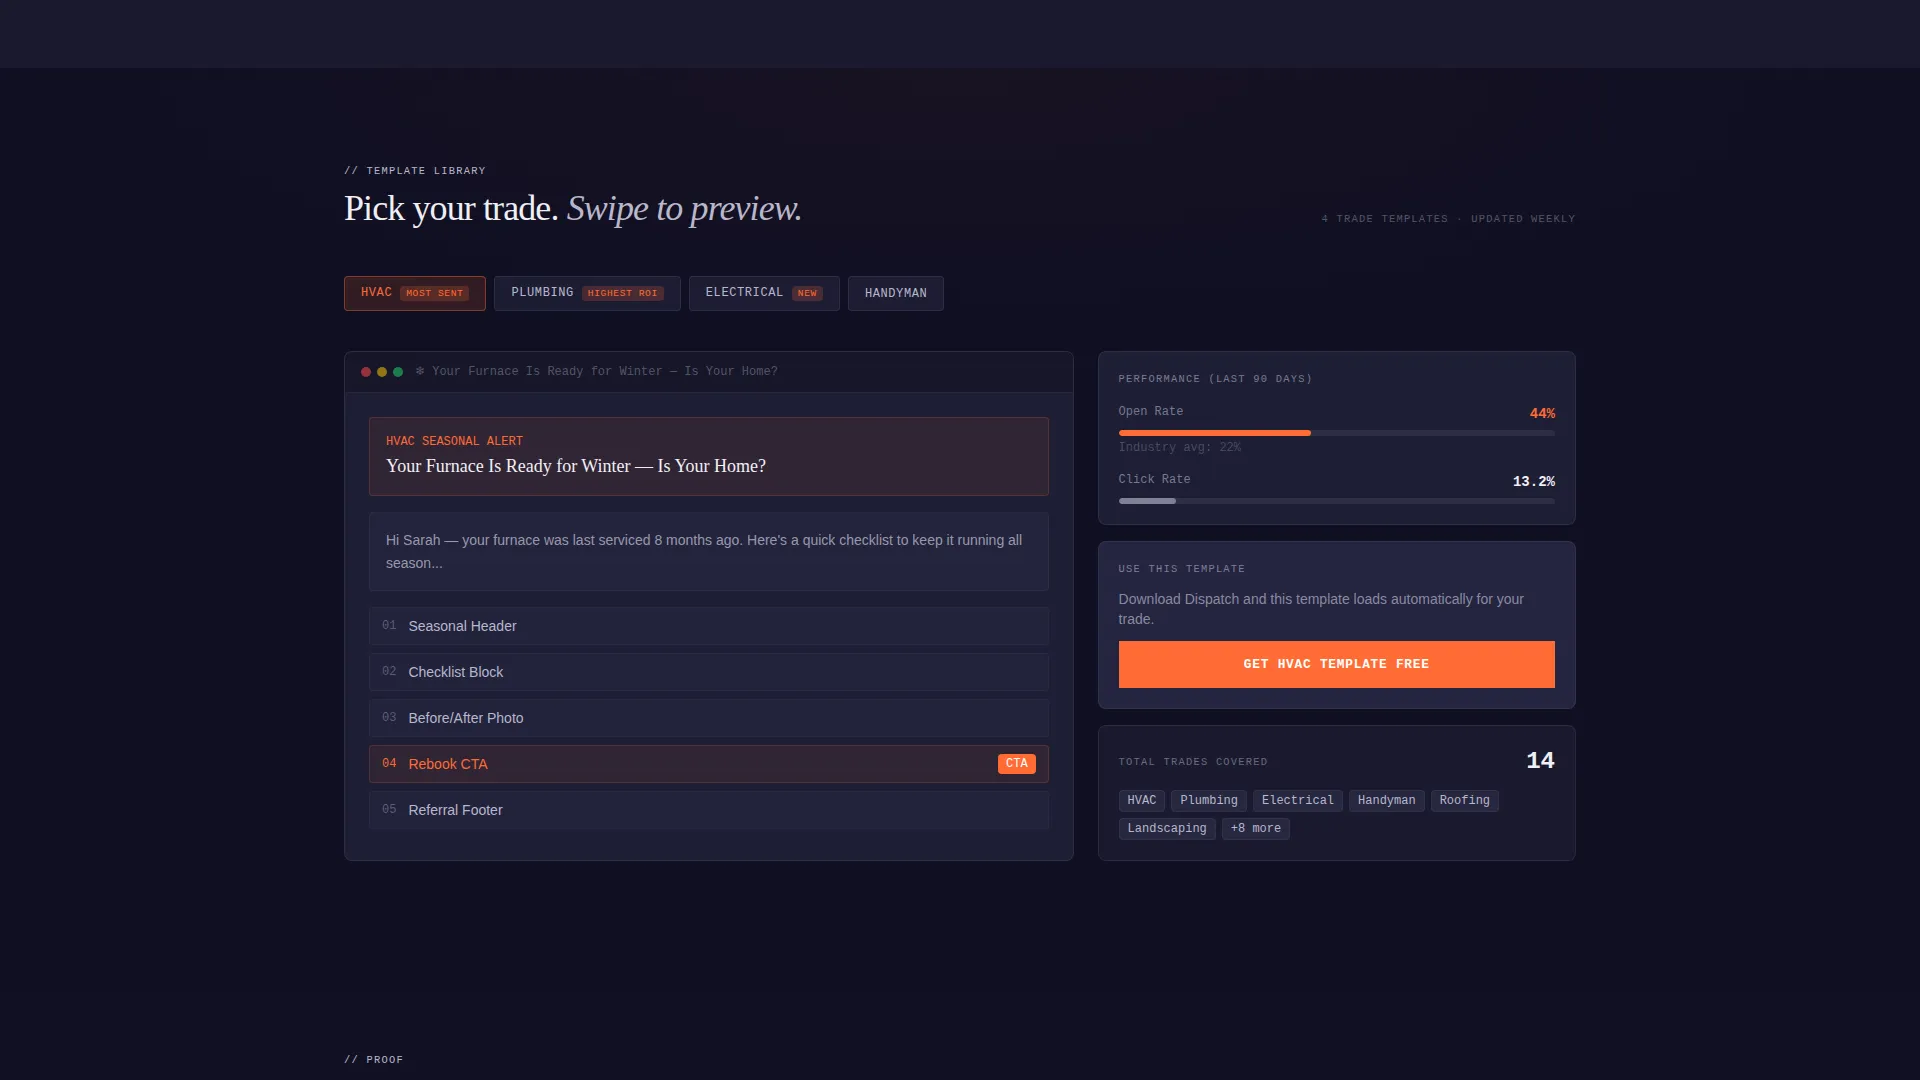The width and height of the screenshot is (1920, 1080).
Task: Click the orange CTA badge on Rebook row
Action: (1016, 764)
